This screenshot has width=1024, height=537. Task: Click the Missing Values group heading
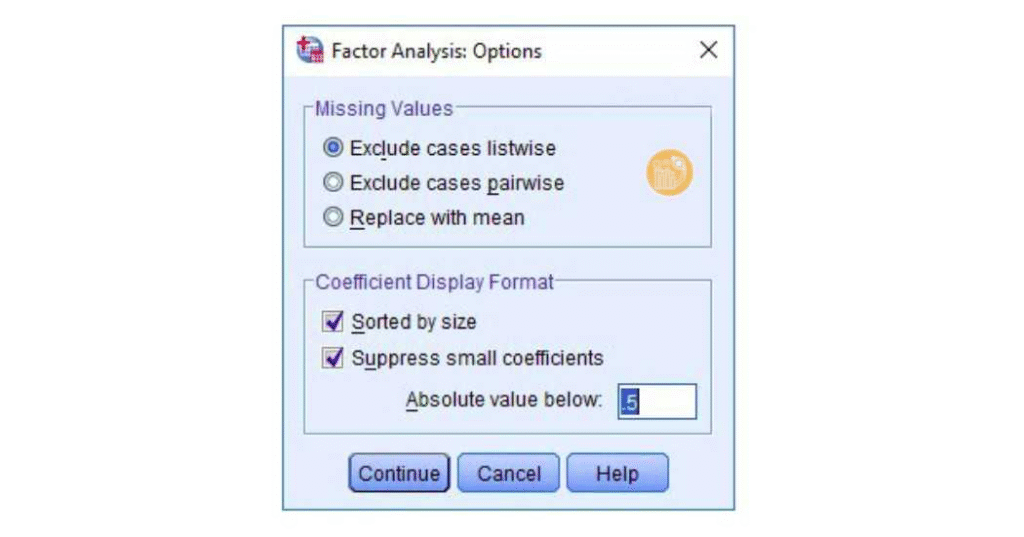click(384, 108)
